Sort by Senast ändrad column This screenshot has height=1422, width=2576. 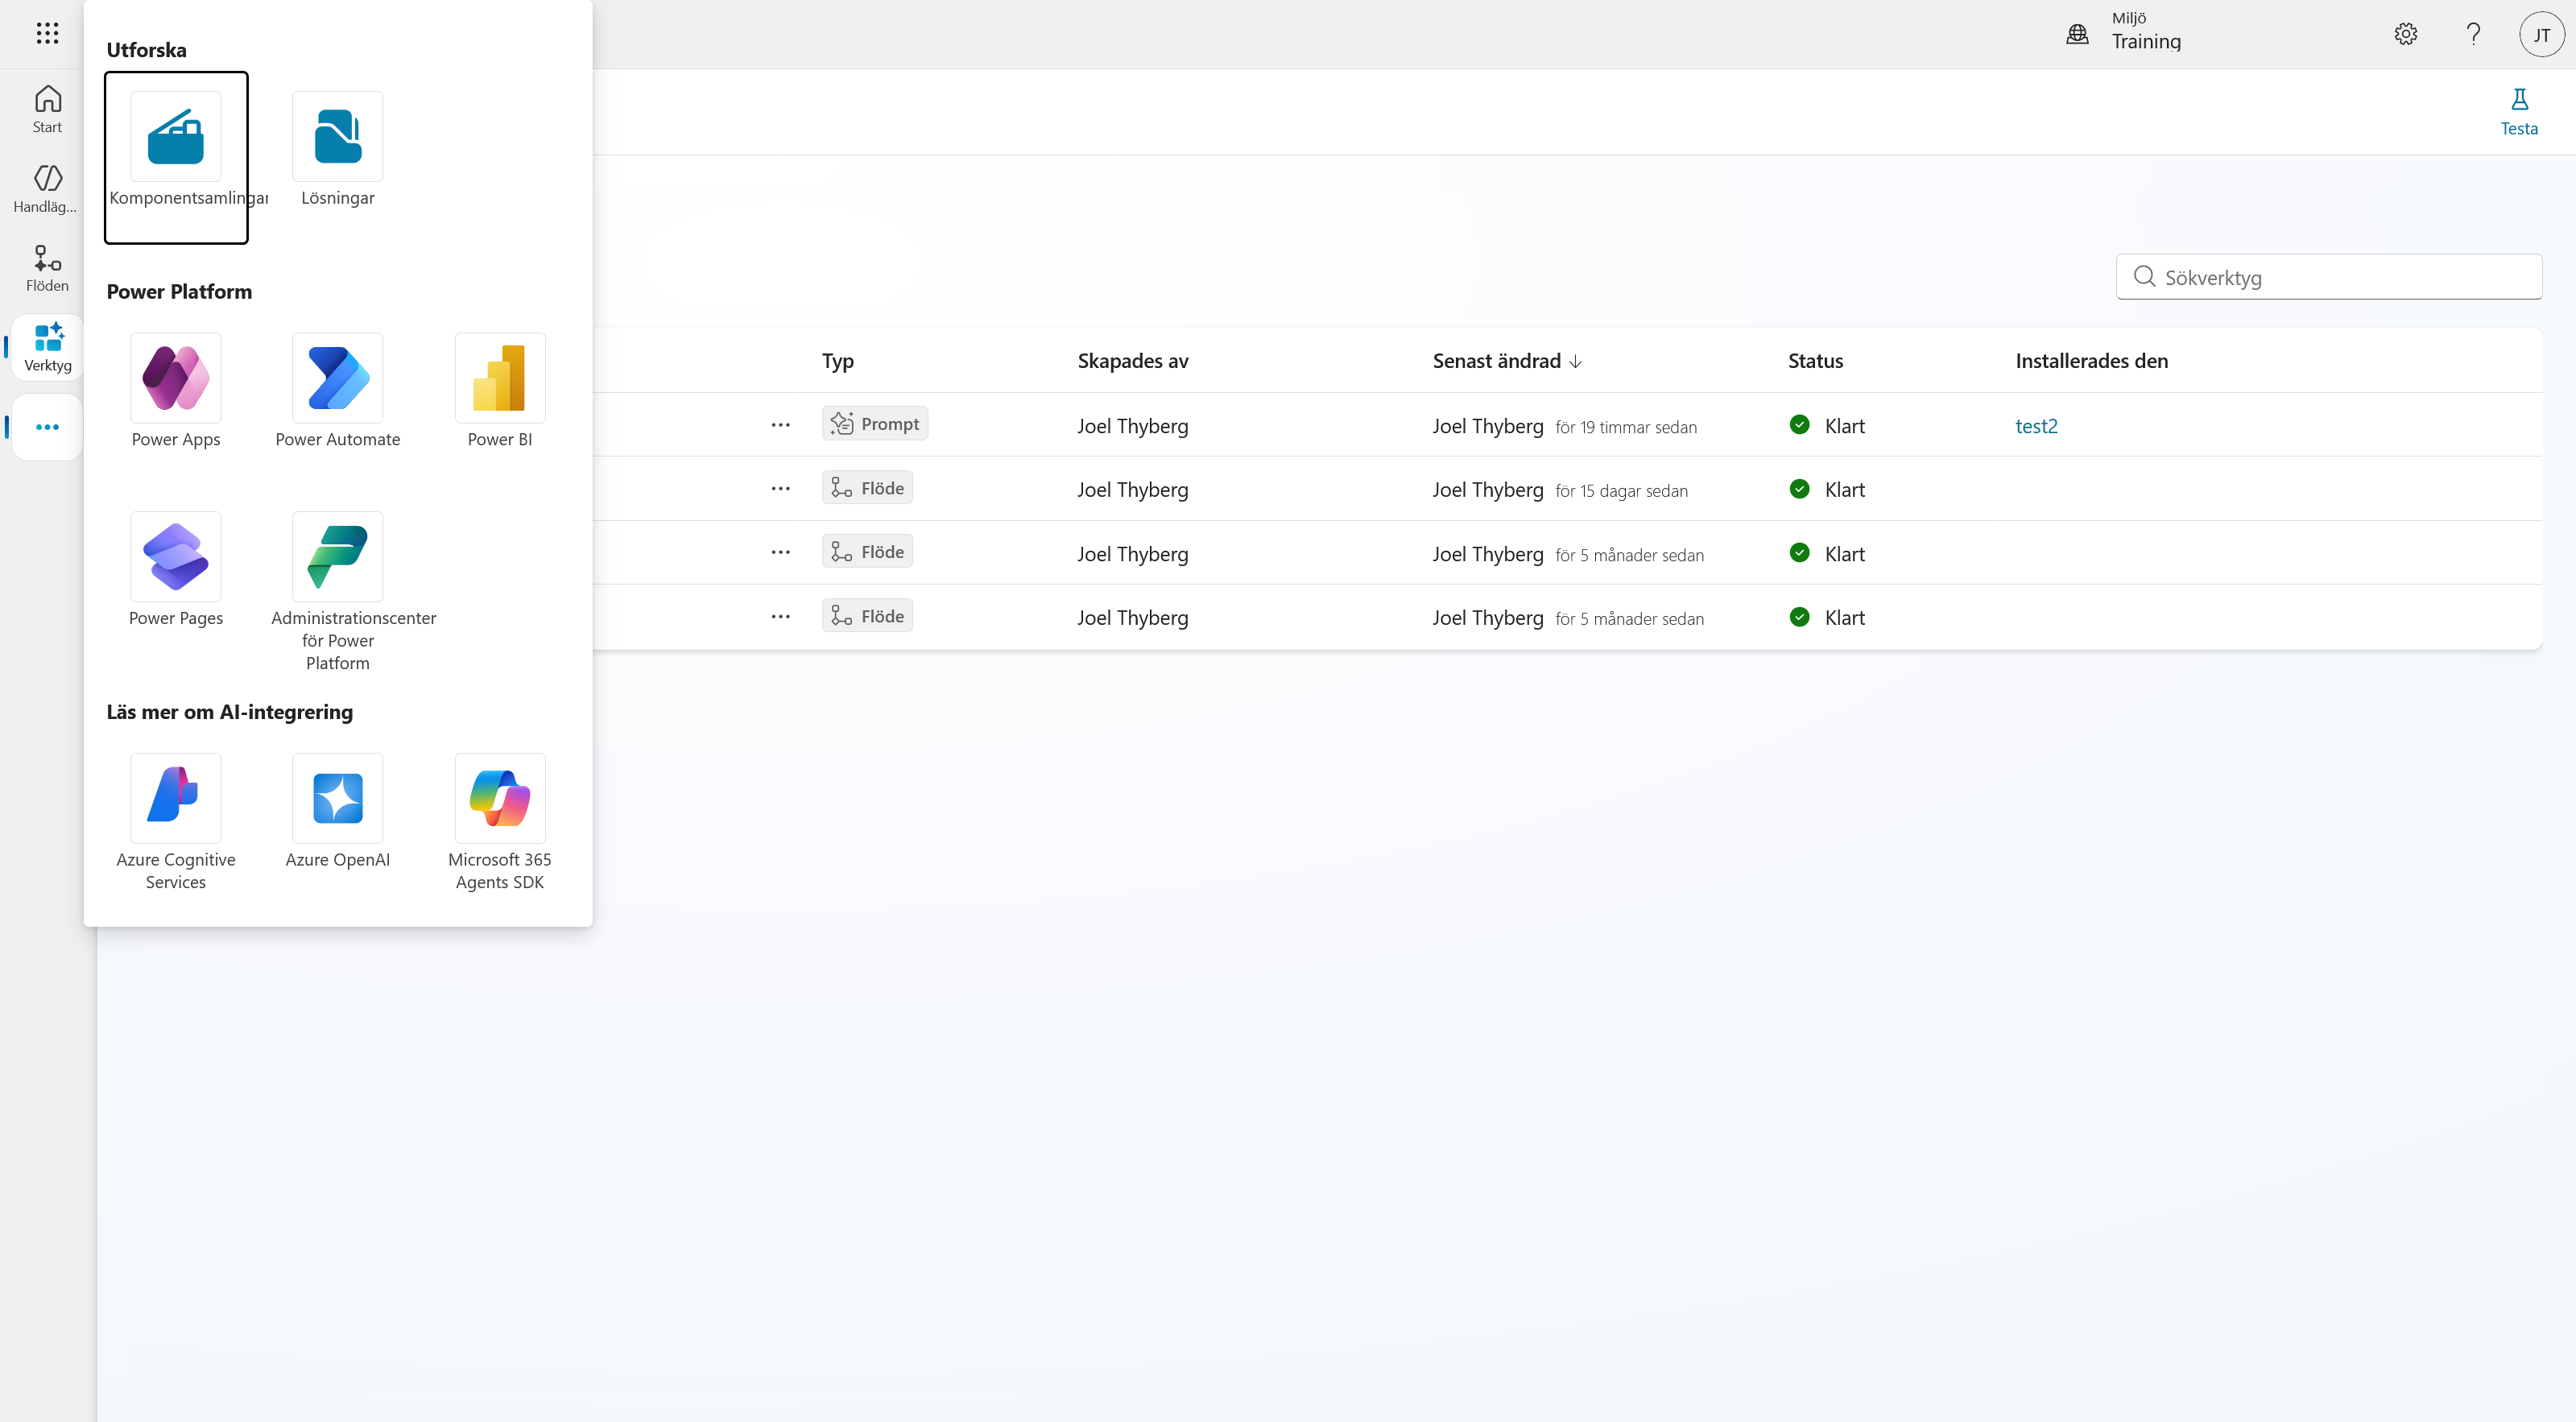[1507, 361]
